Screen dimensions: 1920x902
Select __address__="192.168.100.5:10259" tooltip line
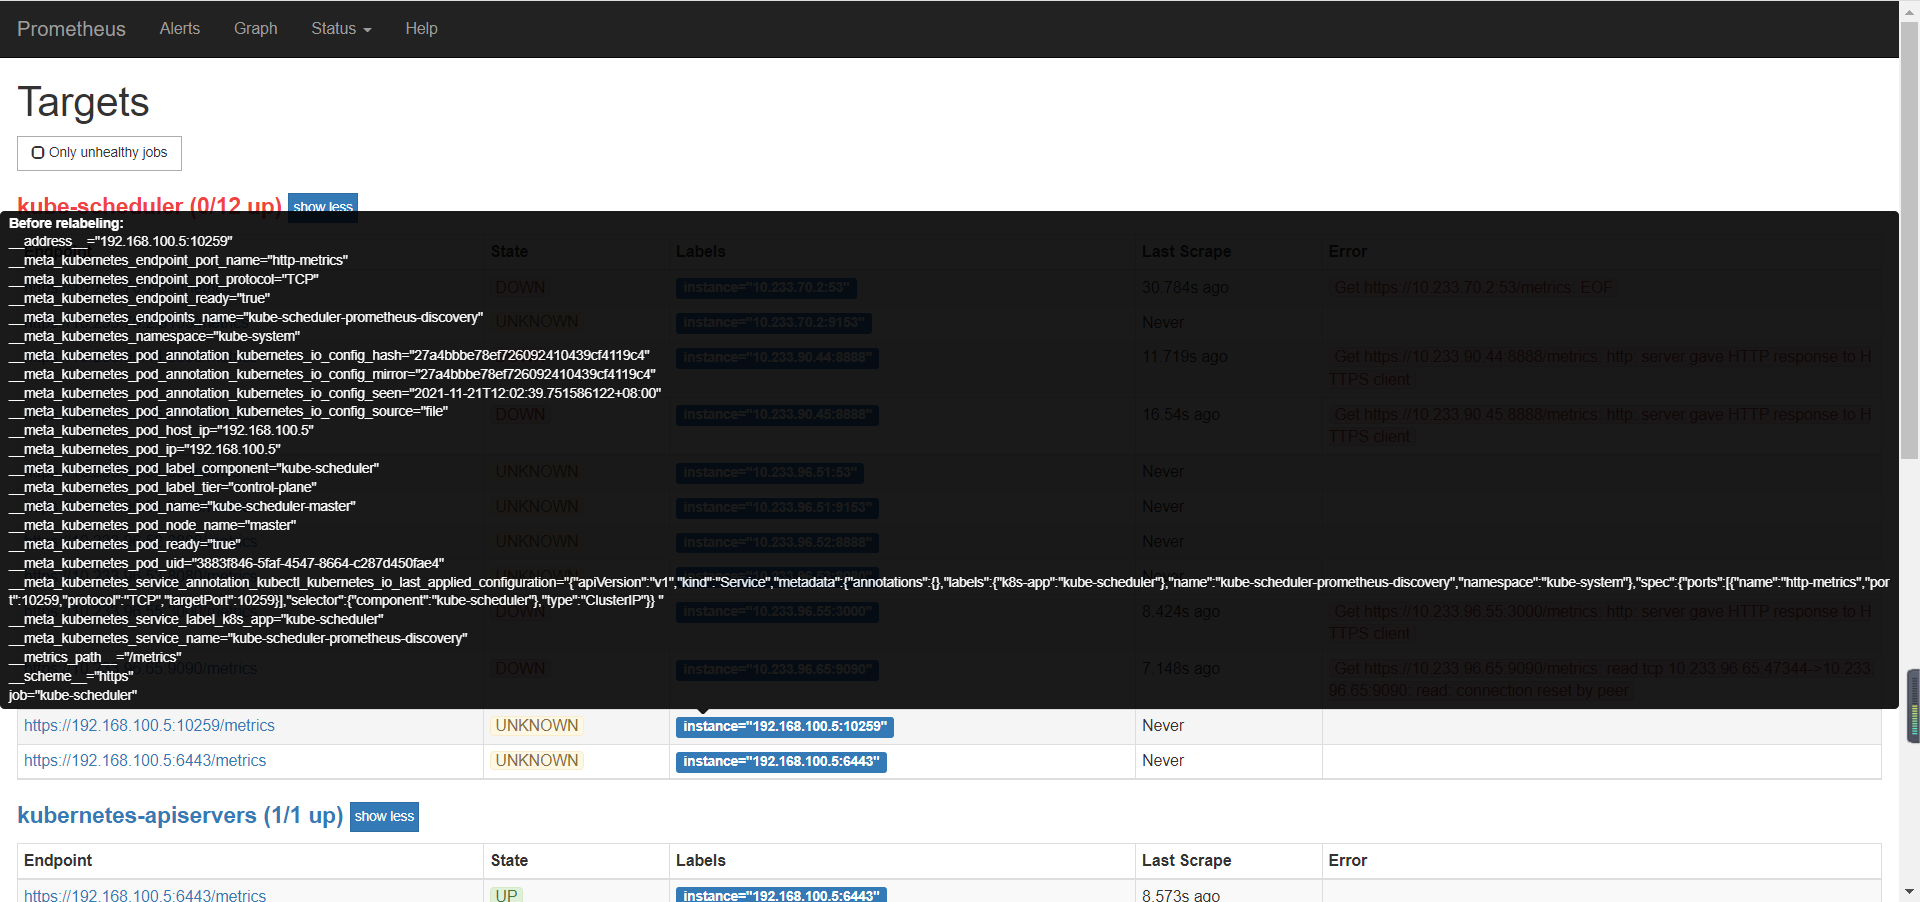(x=120, y=242)
